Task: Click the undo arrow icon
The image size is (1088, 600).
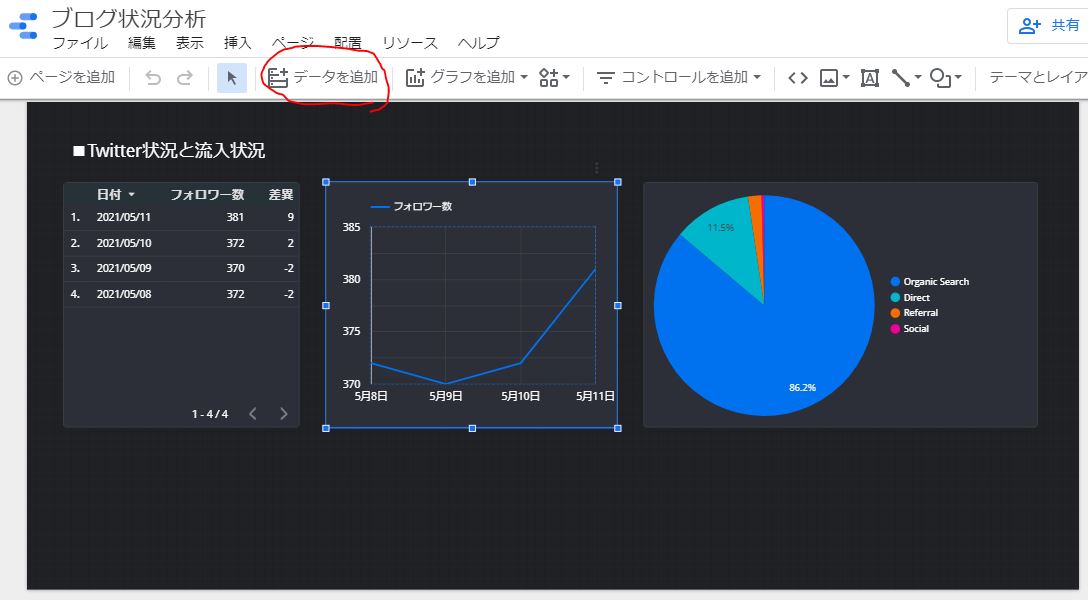Action: [153, 78]
